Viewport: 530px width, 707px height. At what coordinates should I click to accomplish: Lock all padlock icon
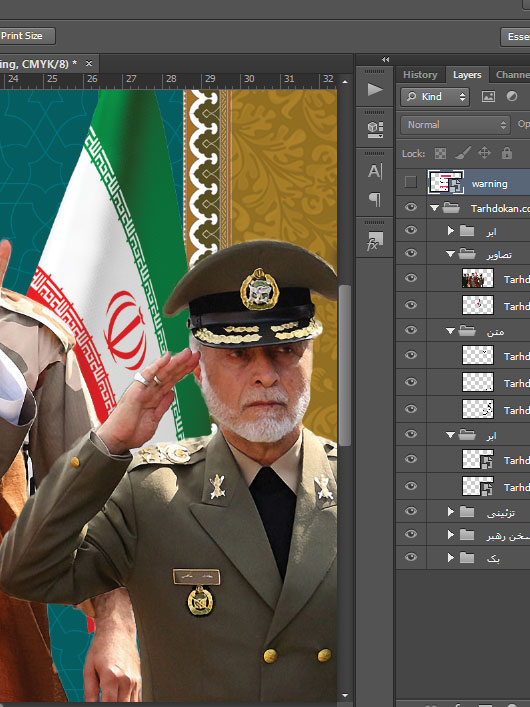coord(507,153)
